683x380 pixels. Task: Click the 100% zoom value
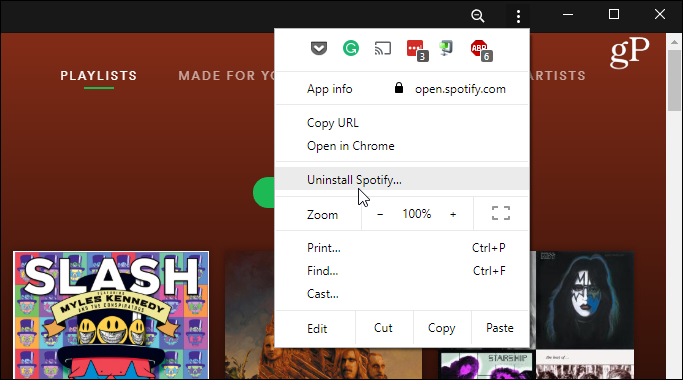(416, 214)
